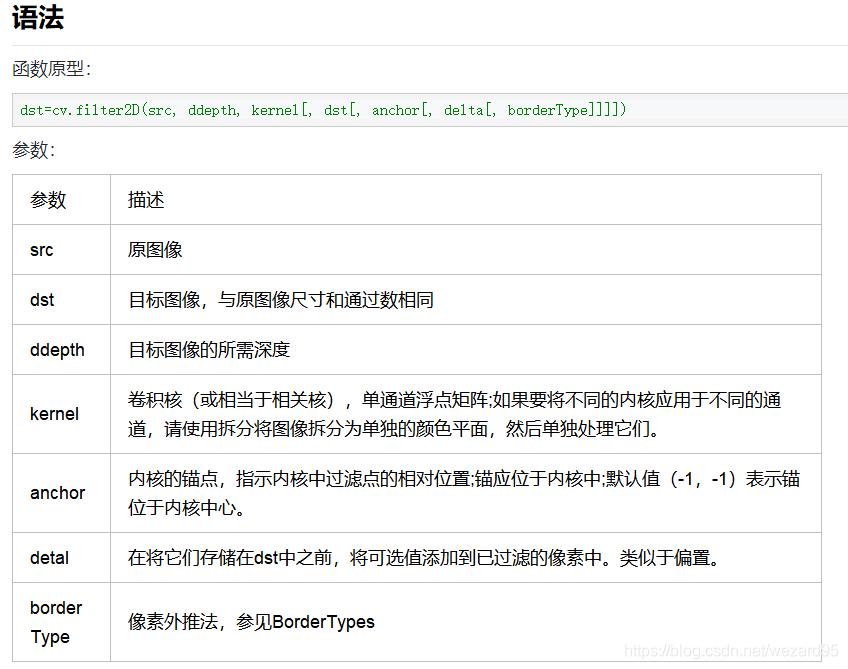Click the 内核的锚点 description text

(x=464, y=493)
